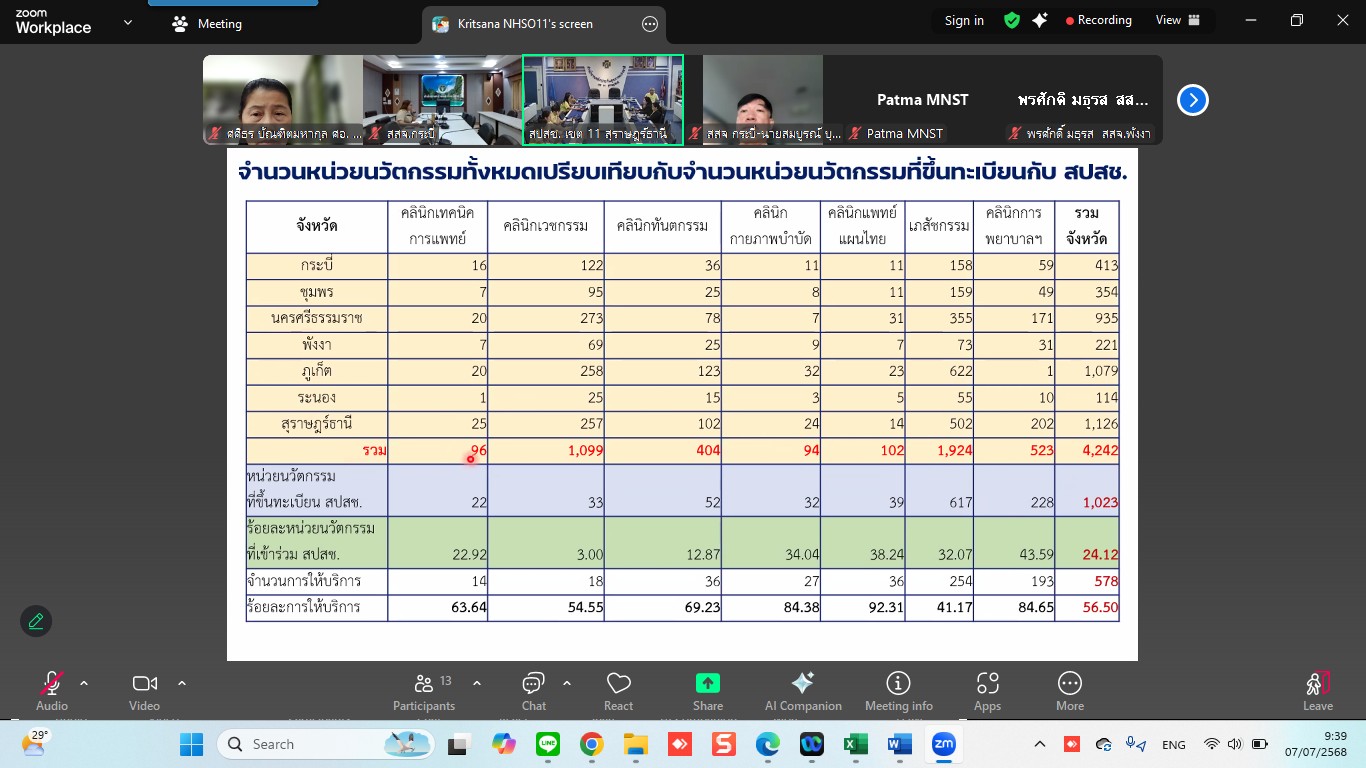The image size is (1366, 768).
Task: Expand audio settings caret
Action: pyautogui.click(x=84, y=683)
